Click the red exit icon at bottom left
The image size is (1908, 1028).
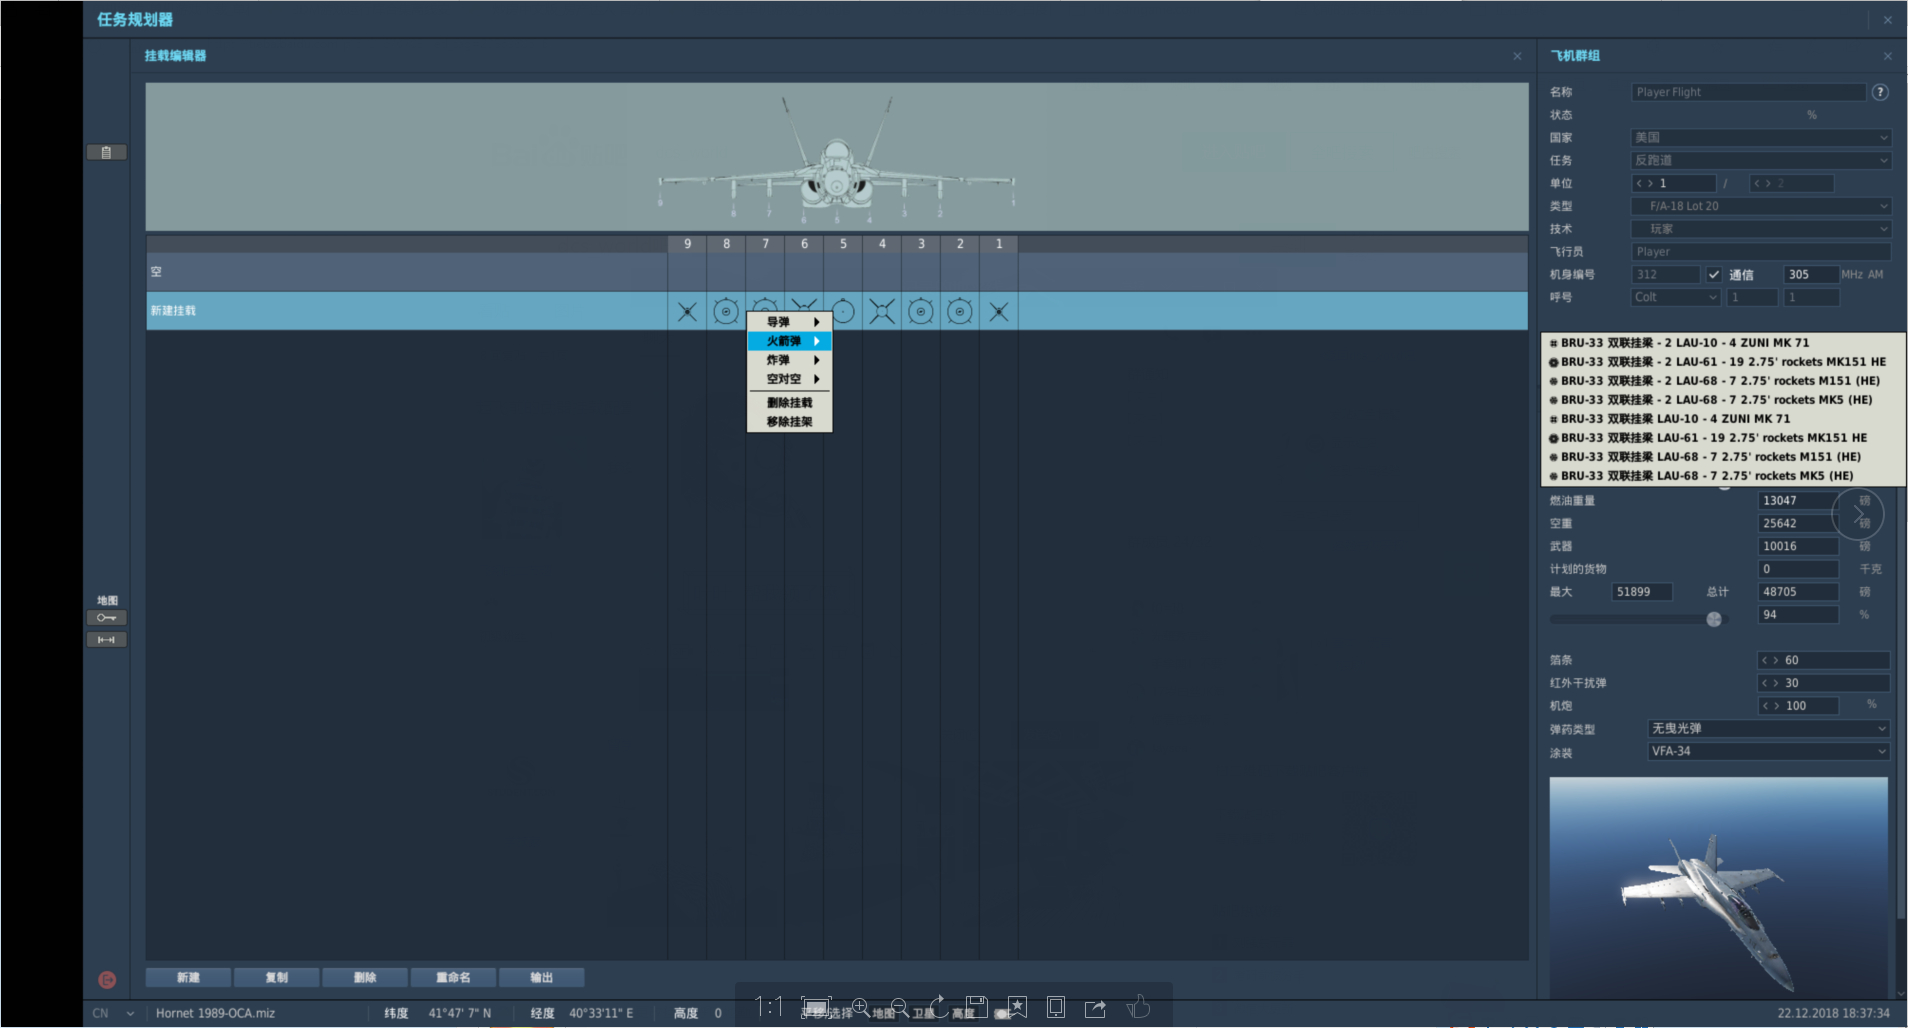click(107, 980)
